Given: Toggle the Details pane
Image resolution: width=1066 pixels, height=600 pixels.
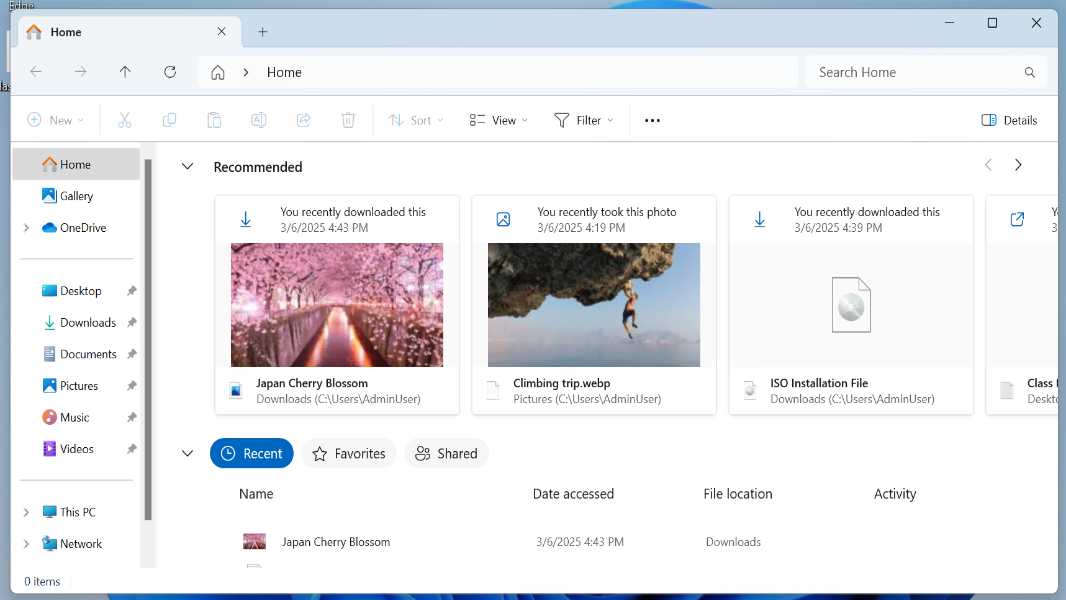Looking at the screenshot, I should coord(1009,119).
